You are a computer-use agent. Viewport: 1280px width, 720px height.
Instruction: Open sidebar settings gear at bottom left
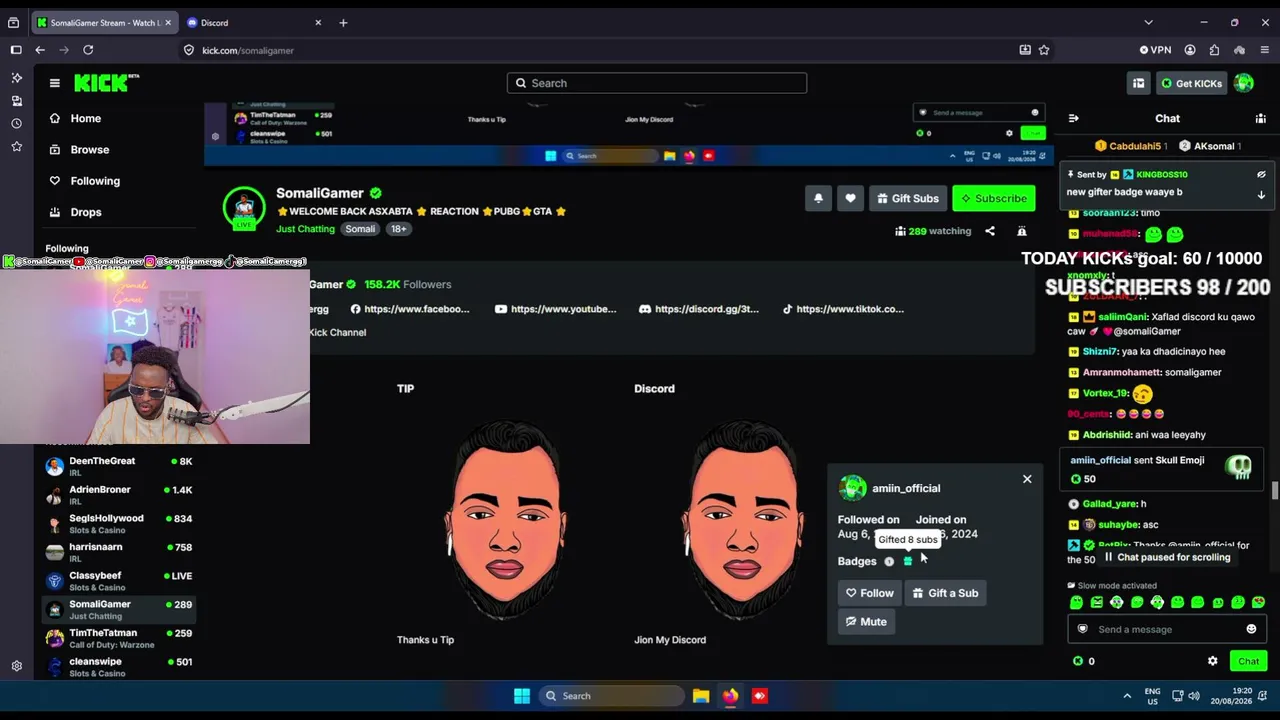click(x=17, y=666)
